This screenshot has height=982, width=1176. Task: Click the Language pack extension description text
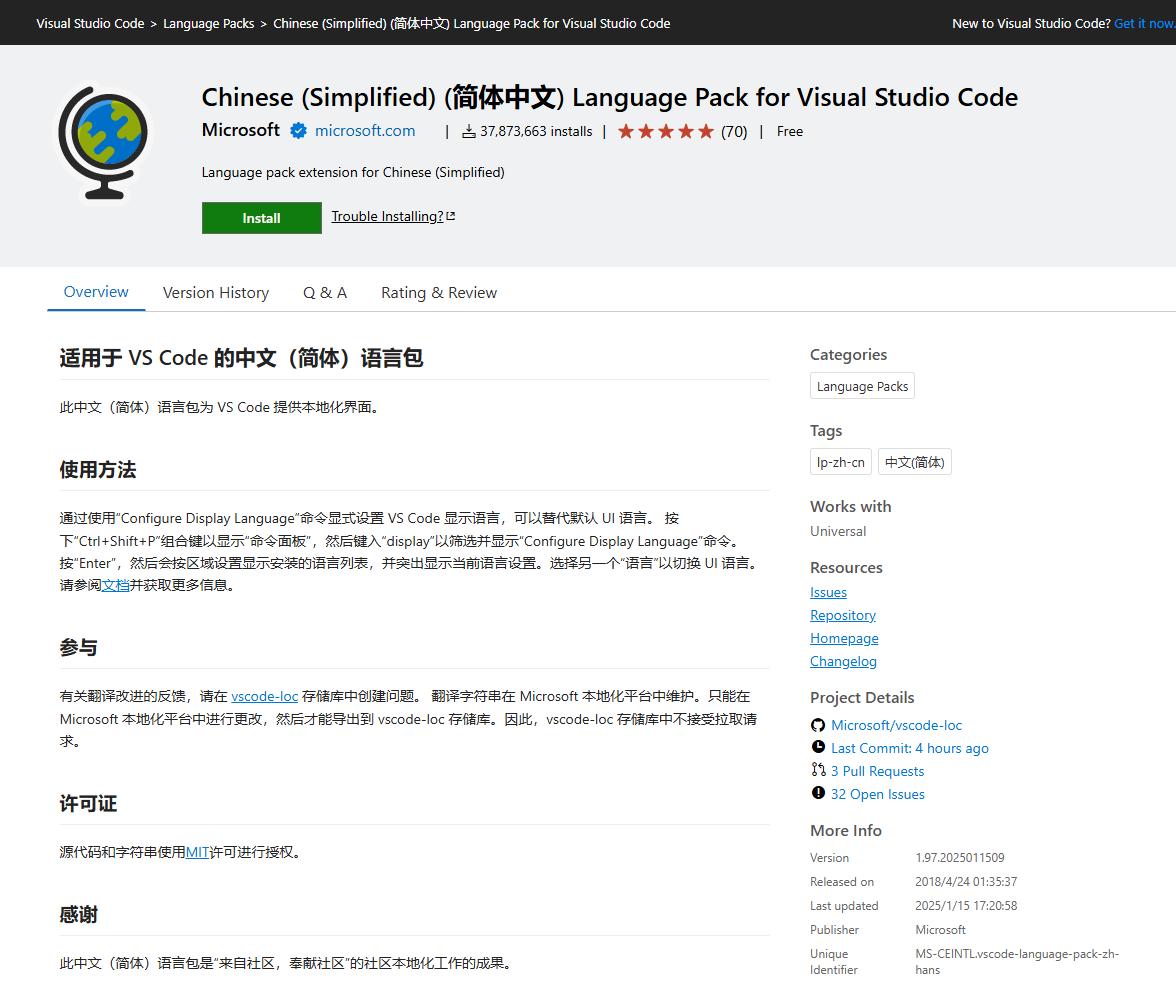(x=353, y=173)
